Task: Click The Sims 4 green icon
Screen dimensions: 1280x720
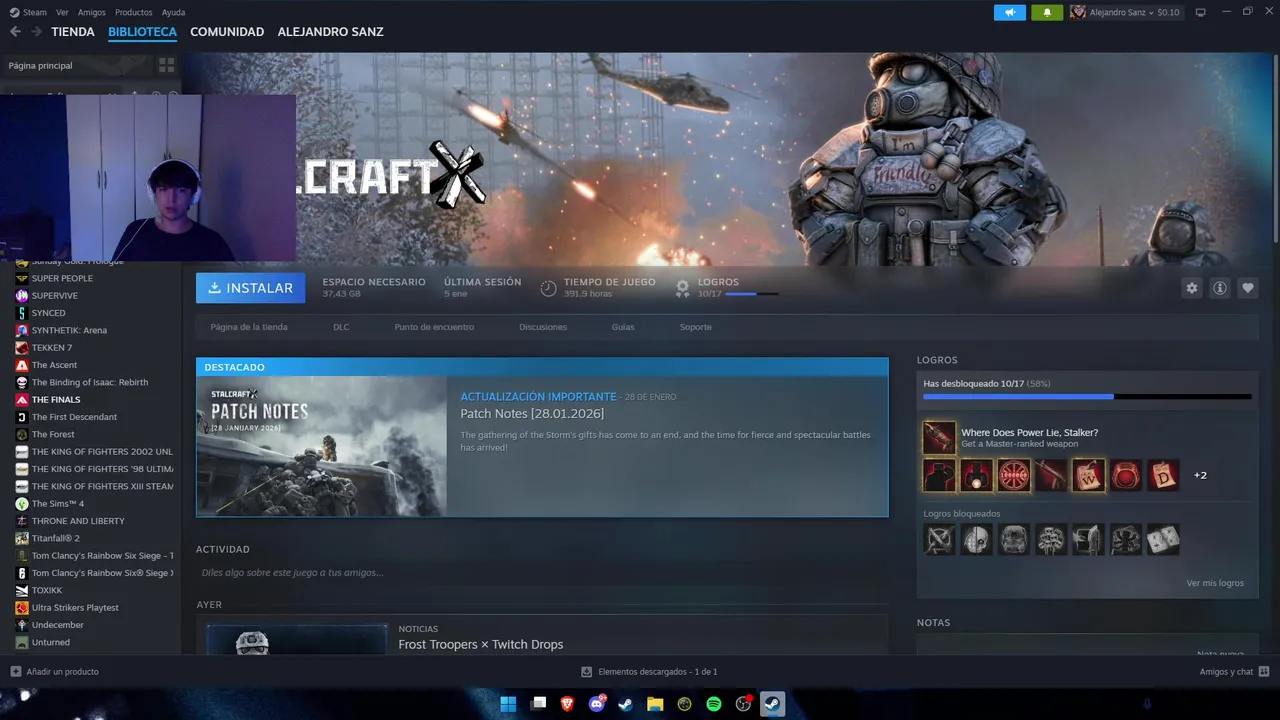Action: [22, 504]
